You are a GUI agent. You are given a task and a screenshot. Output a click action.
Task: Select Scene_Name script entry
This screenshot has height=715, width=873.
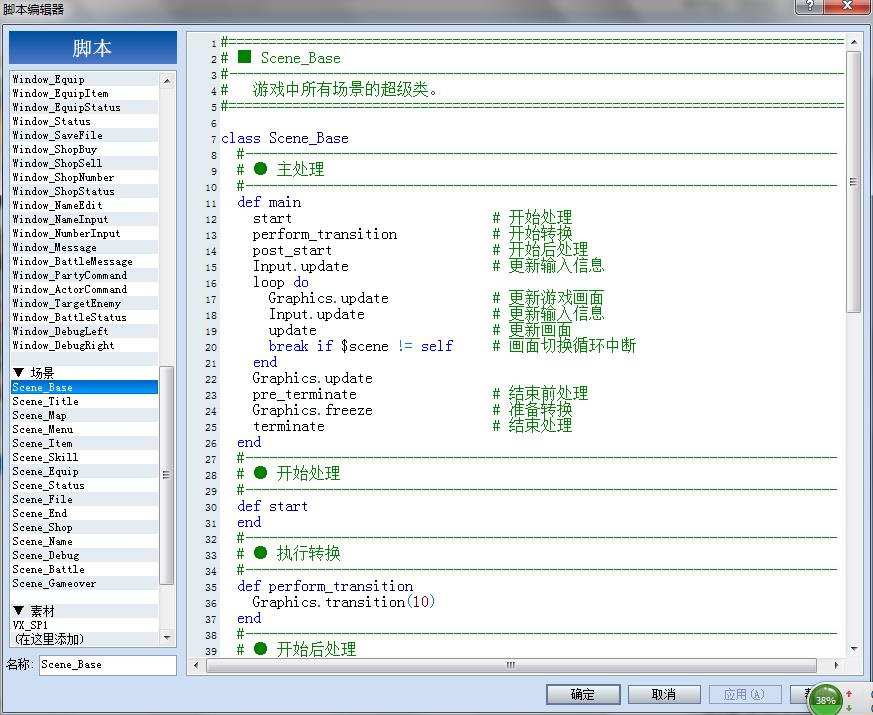(85, 541)
